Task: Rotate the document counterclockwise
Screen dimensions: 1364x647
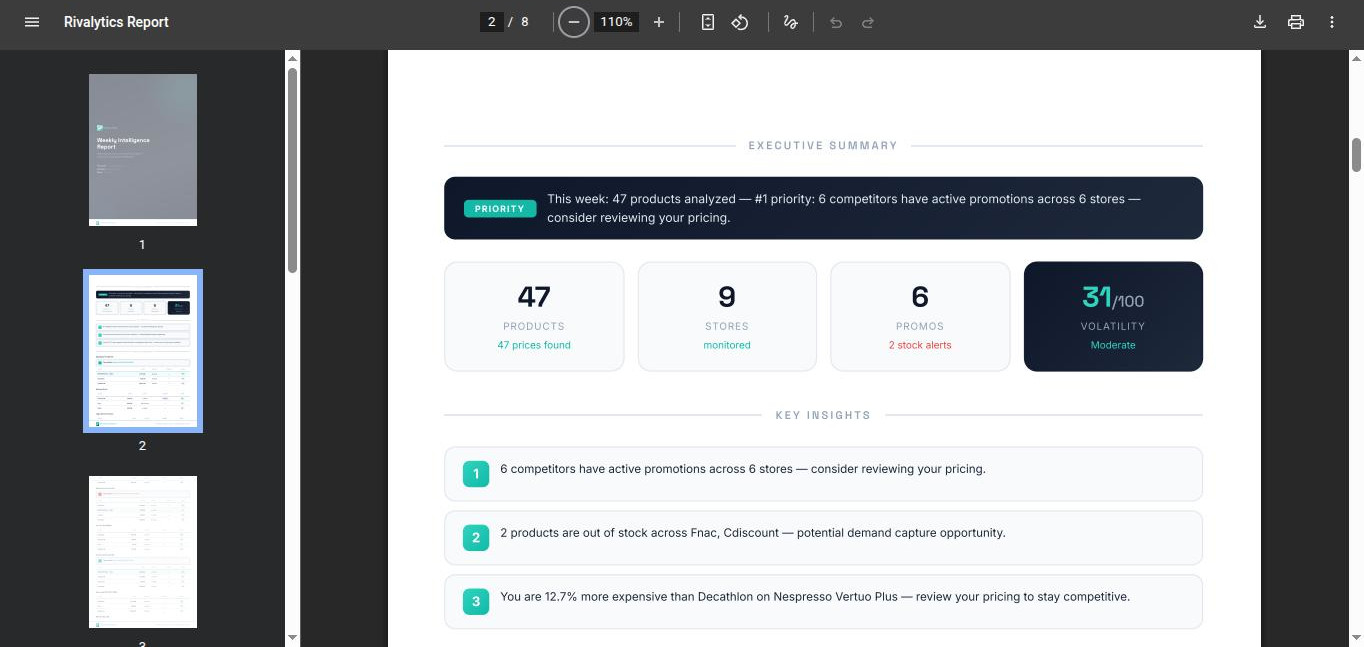Action: (740, 22)
